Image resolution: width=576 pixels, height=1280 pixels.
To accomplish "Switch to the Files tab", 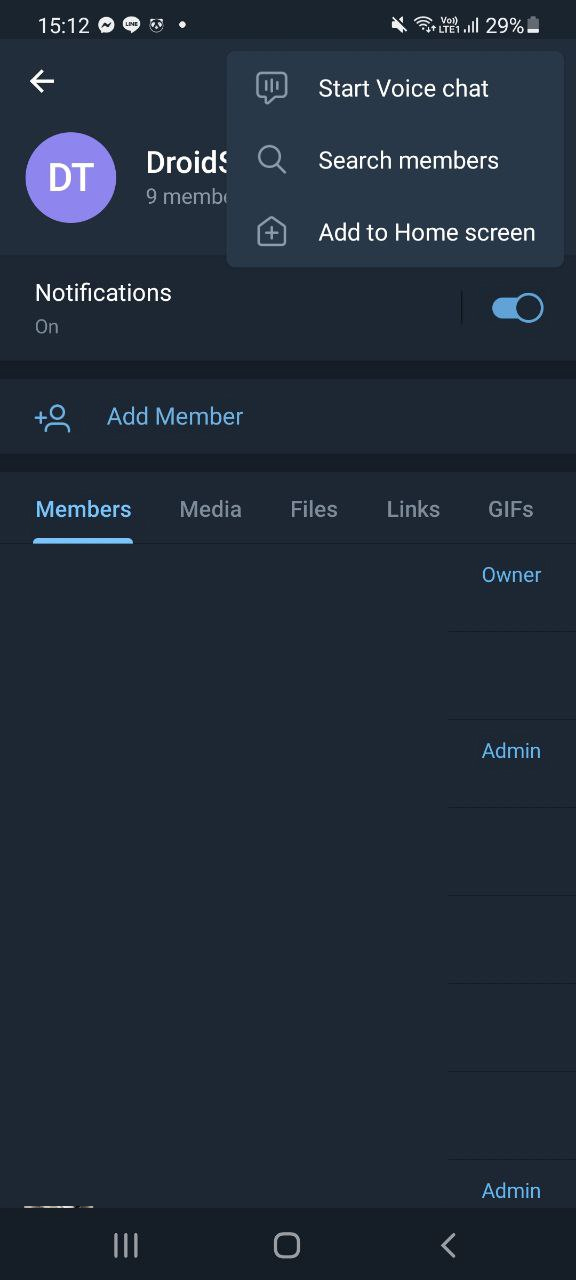I will (x=314, y=509).
